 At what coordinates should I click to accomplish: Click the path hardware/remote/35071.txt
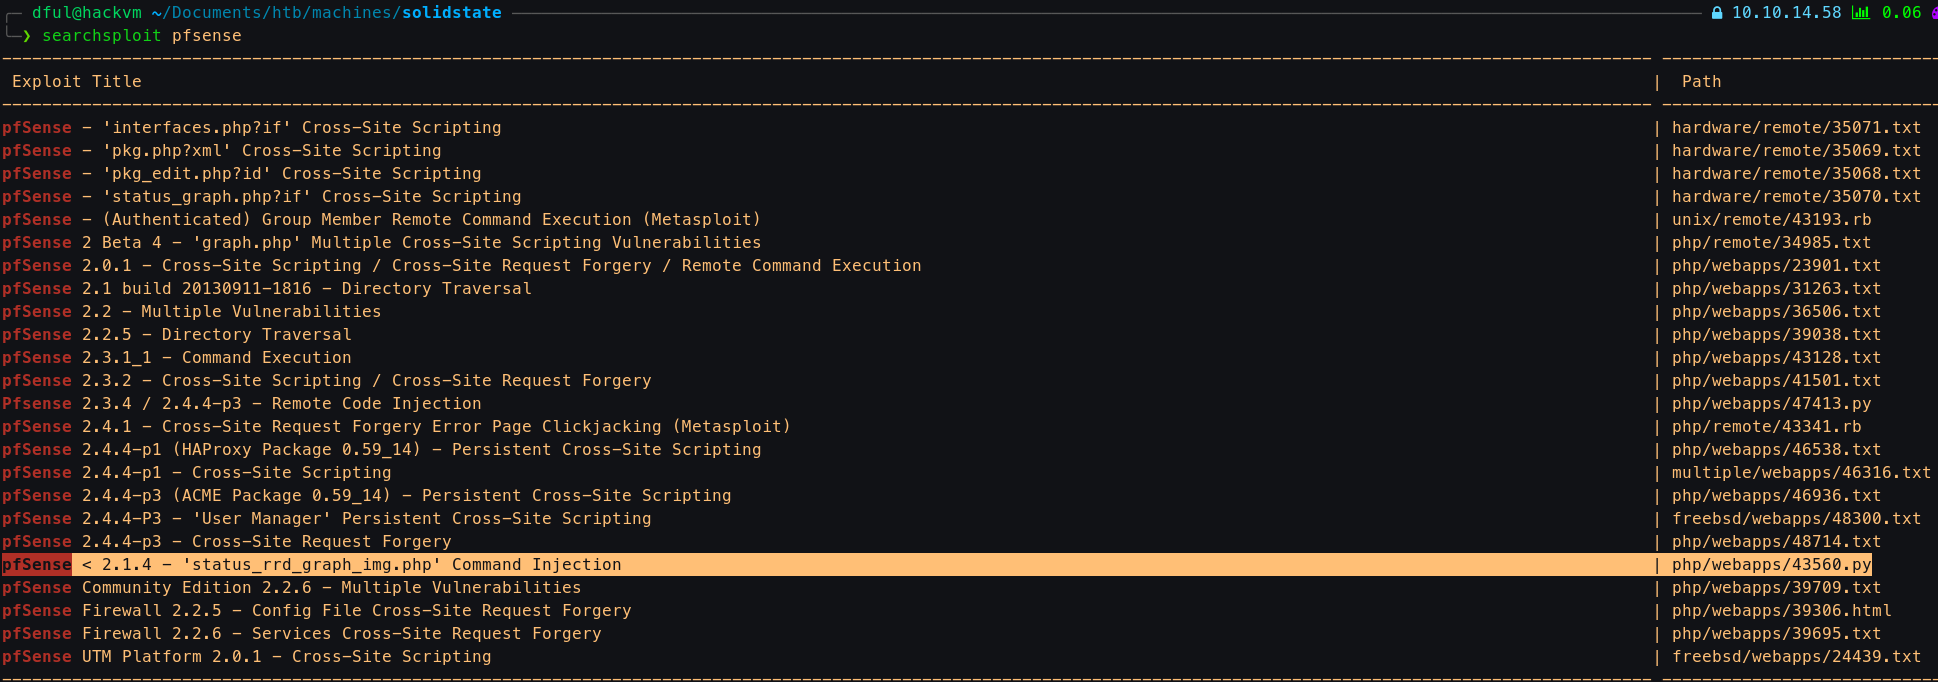coord(1797,128)
